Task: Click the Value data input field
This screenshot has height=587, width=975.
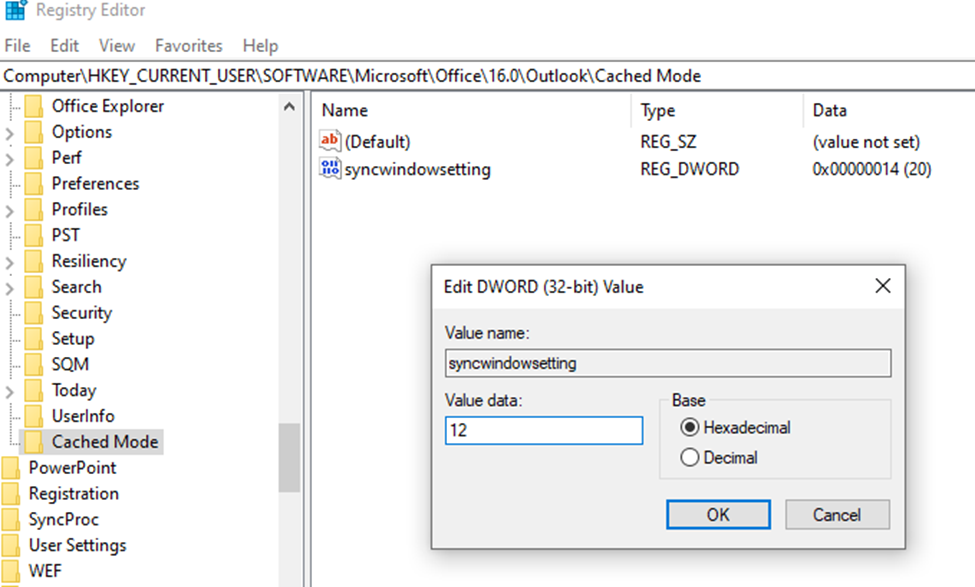Action: tap(544, 430)
